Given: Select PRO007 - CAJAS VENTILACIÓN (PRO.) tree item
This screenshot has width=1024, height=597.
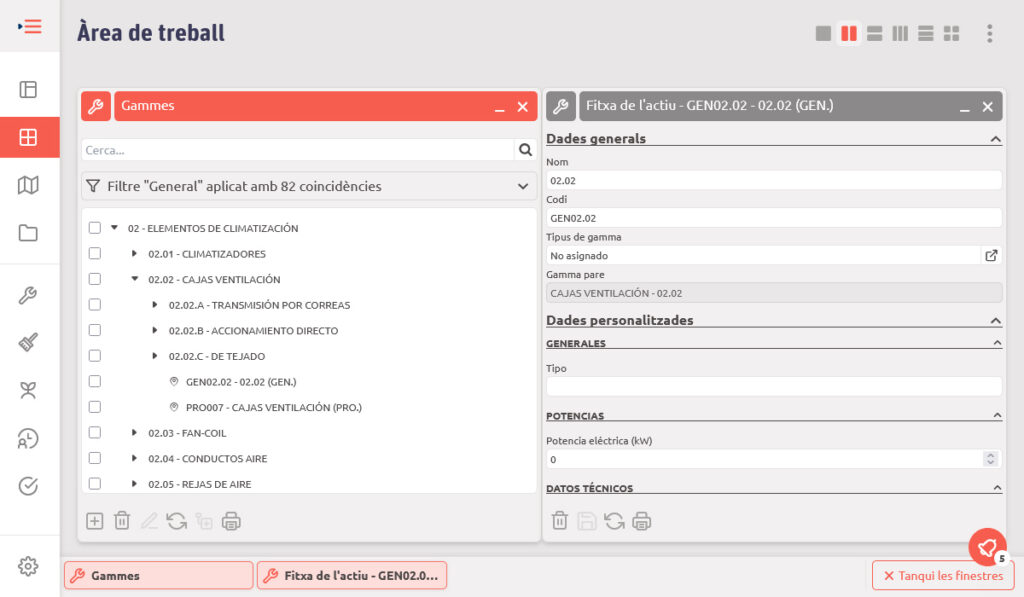Looking at the screenshot, I should [x=273, y=407].
